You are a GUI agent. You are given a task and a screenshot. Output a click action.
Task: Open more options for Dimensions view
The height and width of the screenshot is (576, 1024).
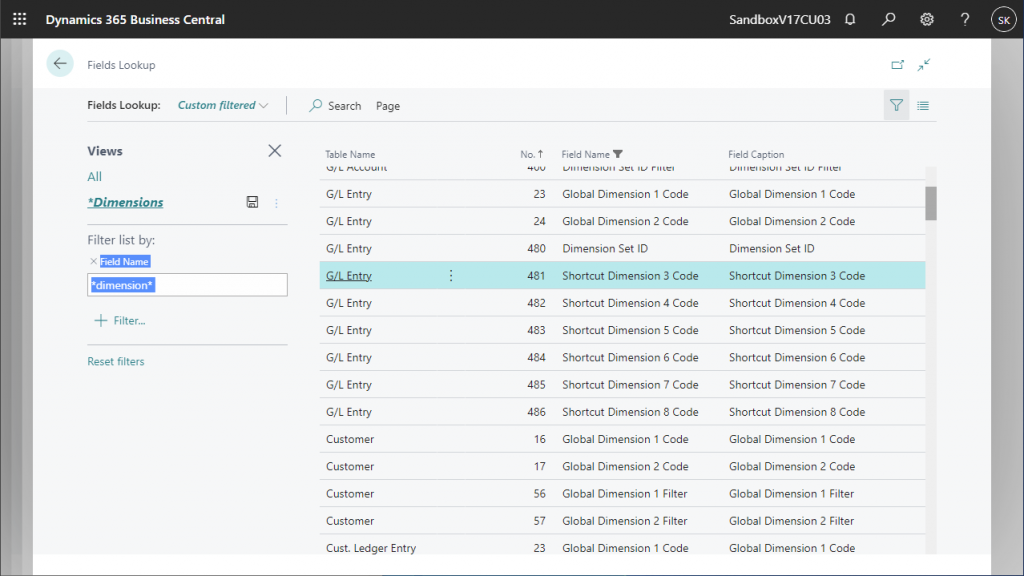coord(276,203)
